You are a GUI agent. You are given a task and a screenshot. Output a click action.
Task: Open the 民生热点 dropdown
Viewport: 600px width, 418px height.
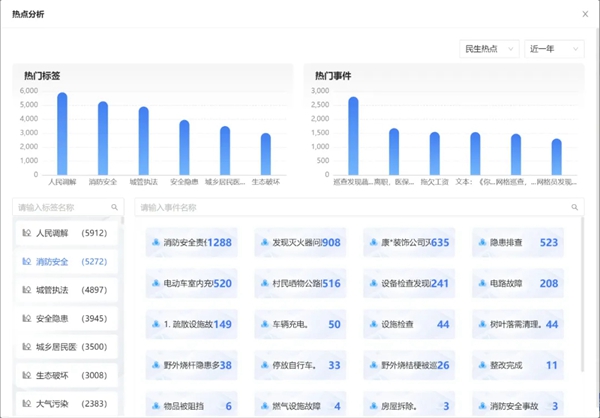(489, 49)
